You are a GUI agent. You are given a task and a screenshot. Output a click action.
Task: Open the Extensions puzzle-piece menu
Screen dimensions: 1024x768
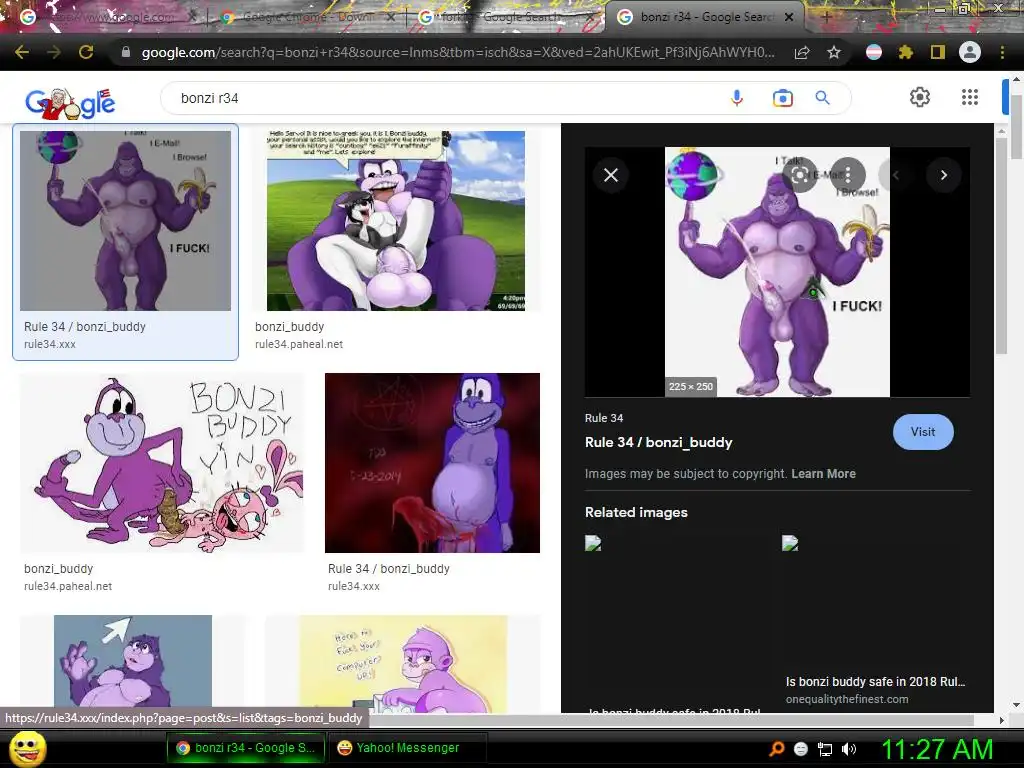(906, 52)
